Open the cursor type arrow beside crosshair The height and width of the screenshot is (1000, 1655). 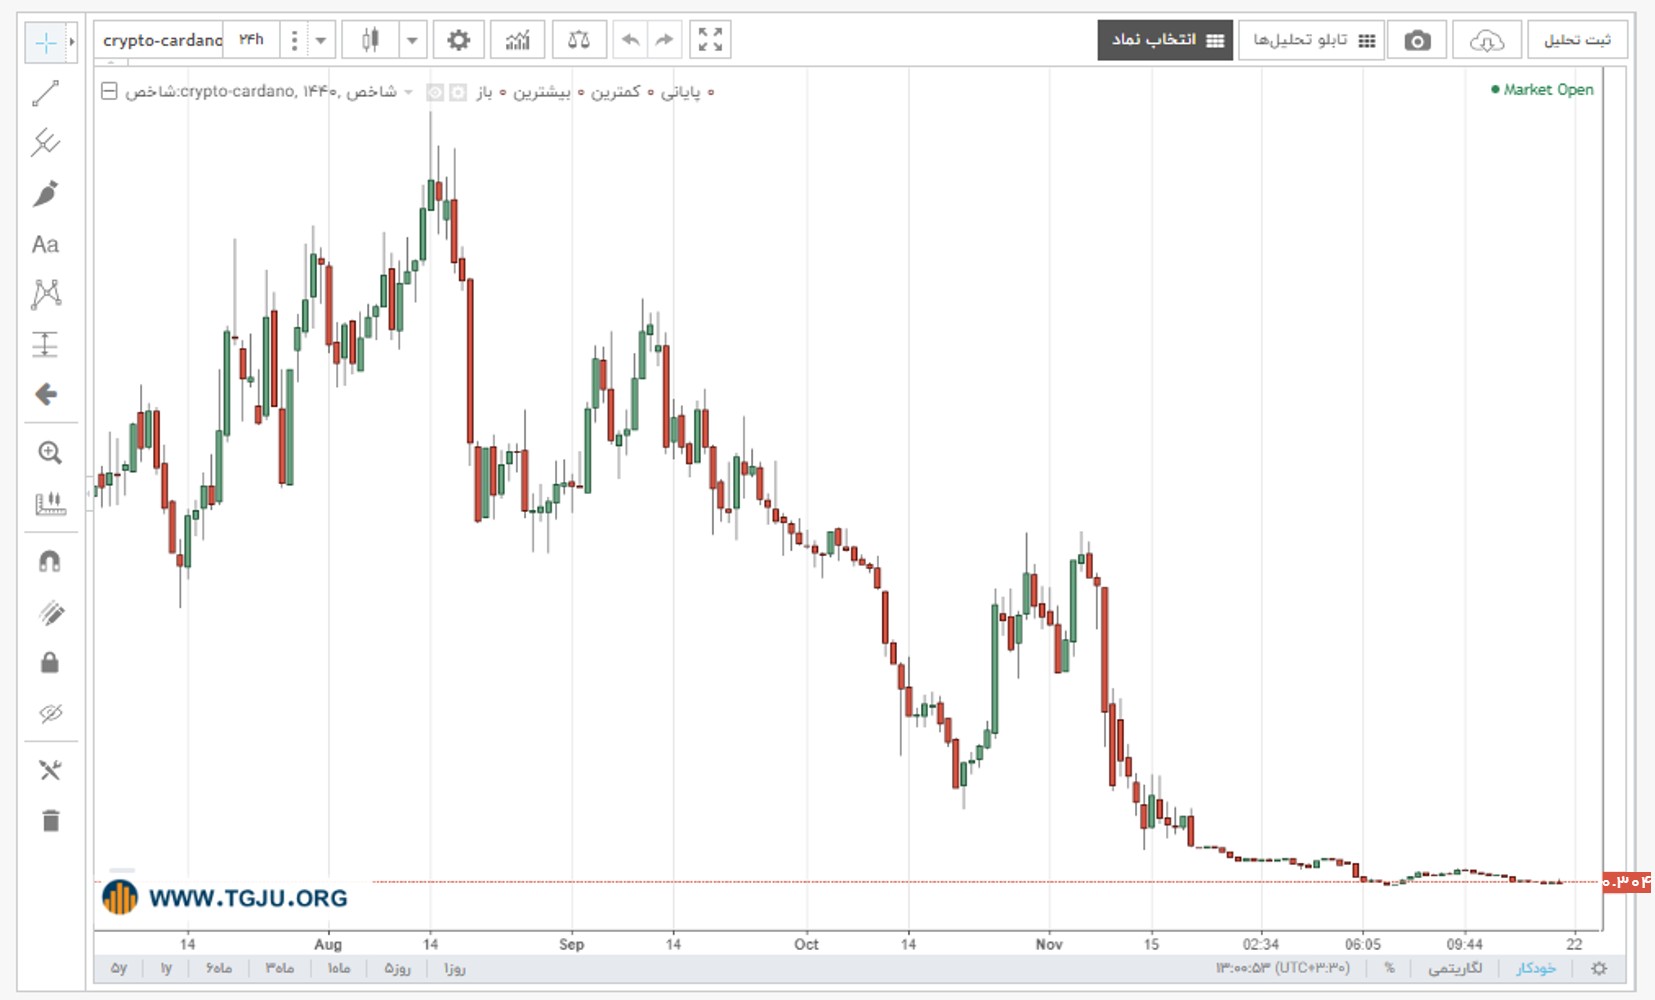coord(71,42)
